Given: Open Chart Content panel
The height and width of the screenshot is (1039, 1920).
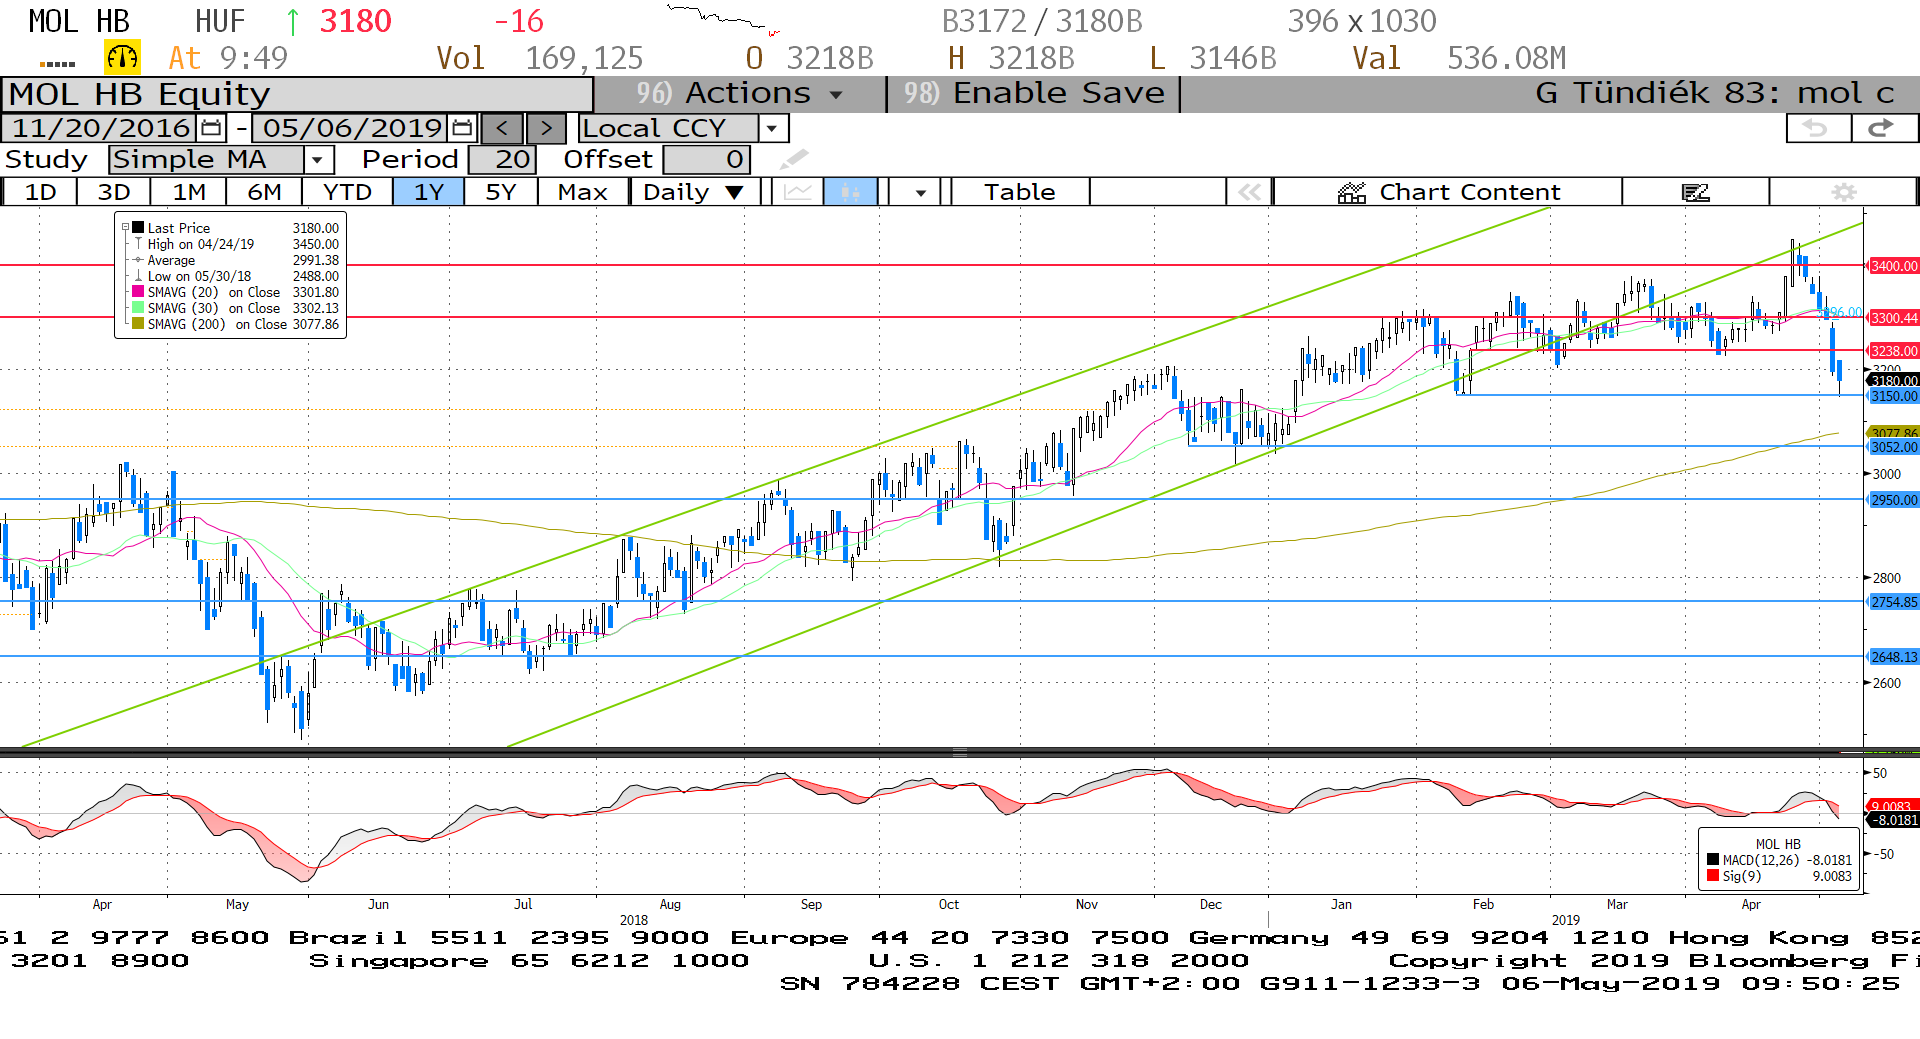Looking at the screenshot, I should pos(1448,192).
